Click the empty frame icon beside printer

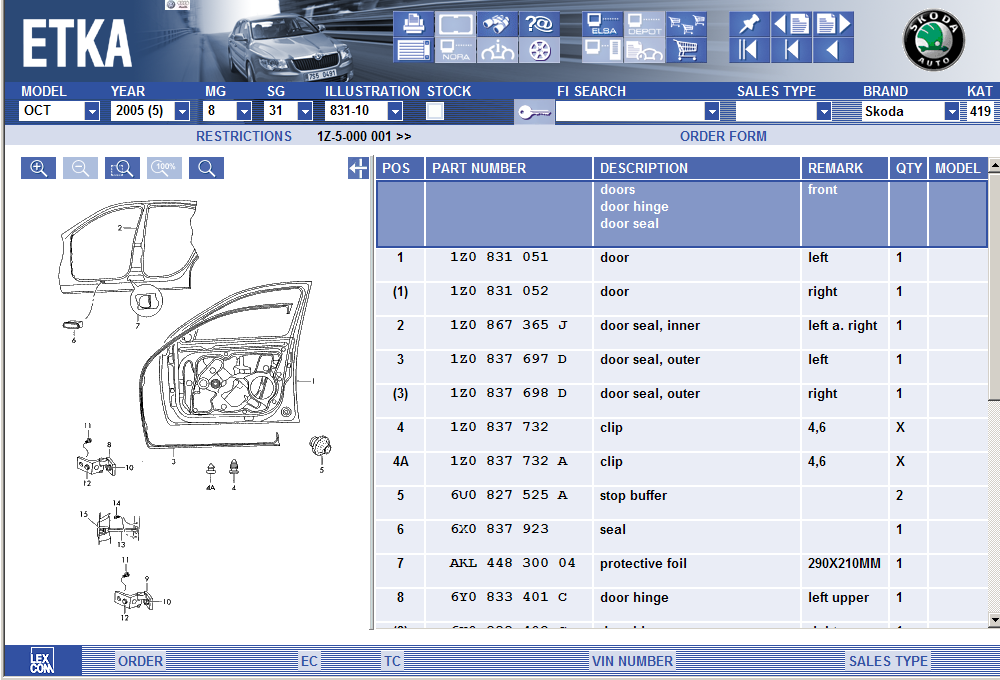coord(456,24)
